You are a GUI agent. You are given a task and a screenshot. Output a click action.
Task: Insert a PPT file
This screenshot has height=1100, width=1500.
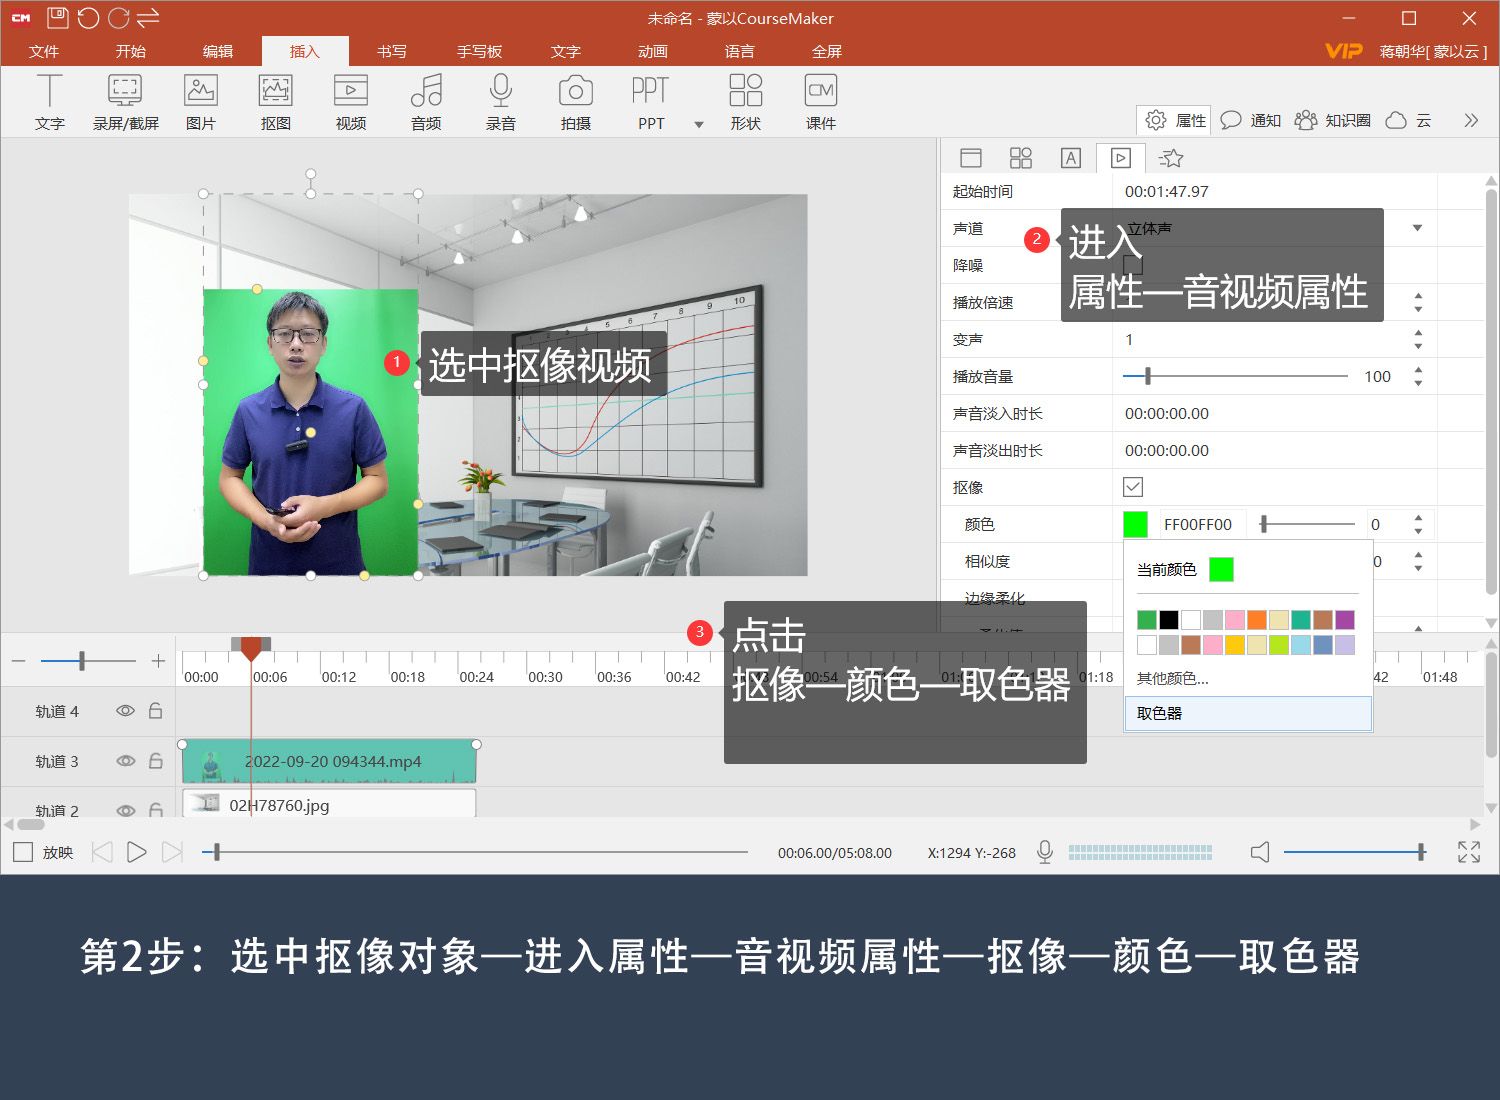tap(651, 102)
